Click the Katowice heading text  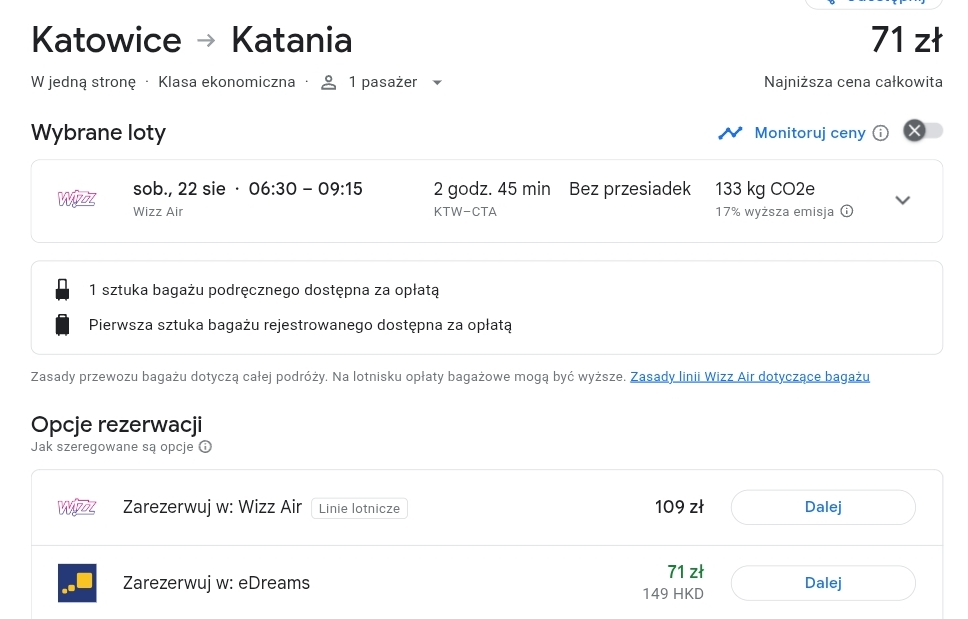click(x=106, y=40)
